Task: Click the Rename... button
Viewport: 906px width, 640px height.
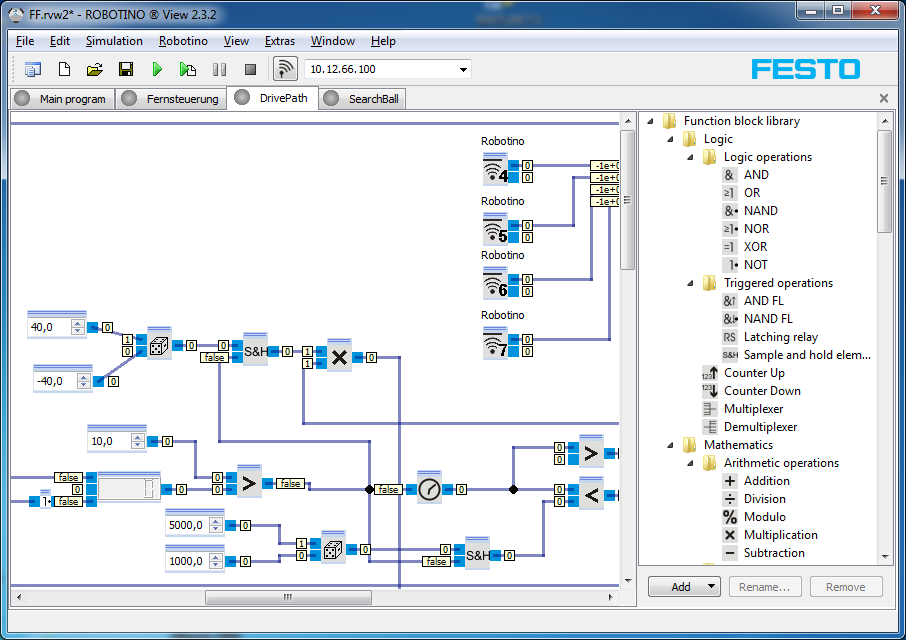Action: coord(764,587)
